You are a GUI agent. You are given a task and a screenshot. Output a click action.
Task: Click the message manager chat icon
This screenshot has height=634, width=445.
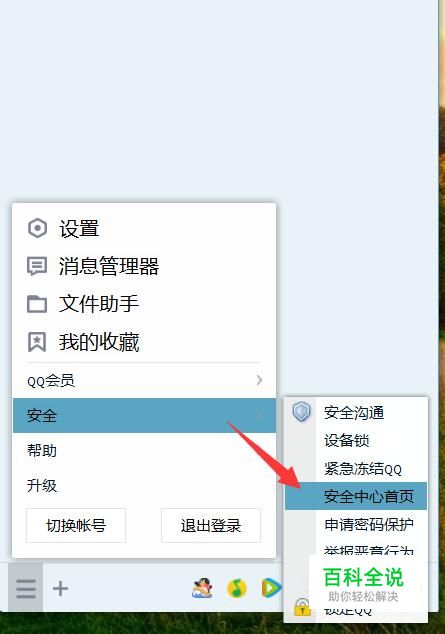pyautogui.click(x=37, y=266)
